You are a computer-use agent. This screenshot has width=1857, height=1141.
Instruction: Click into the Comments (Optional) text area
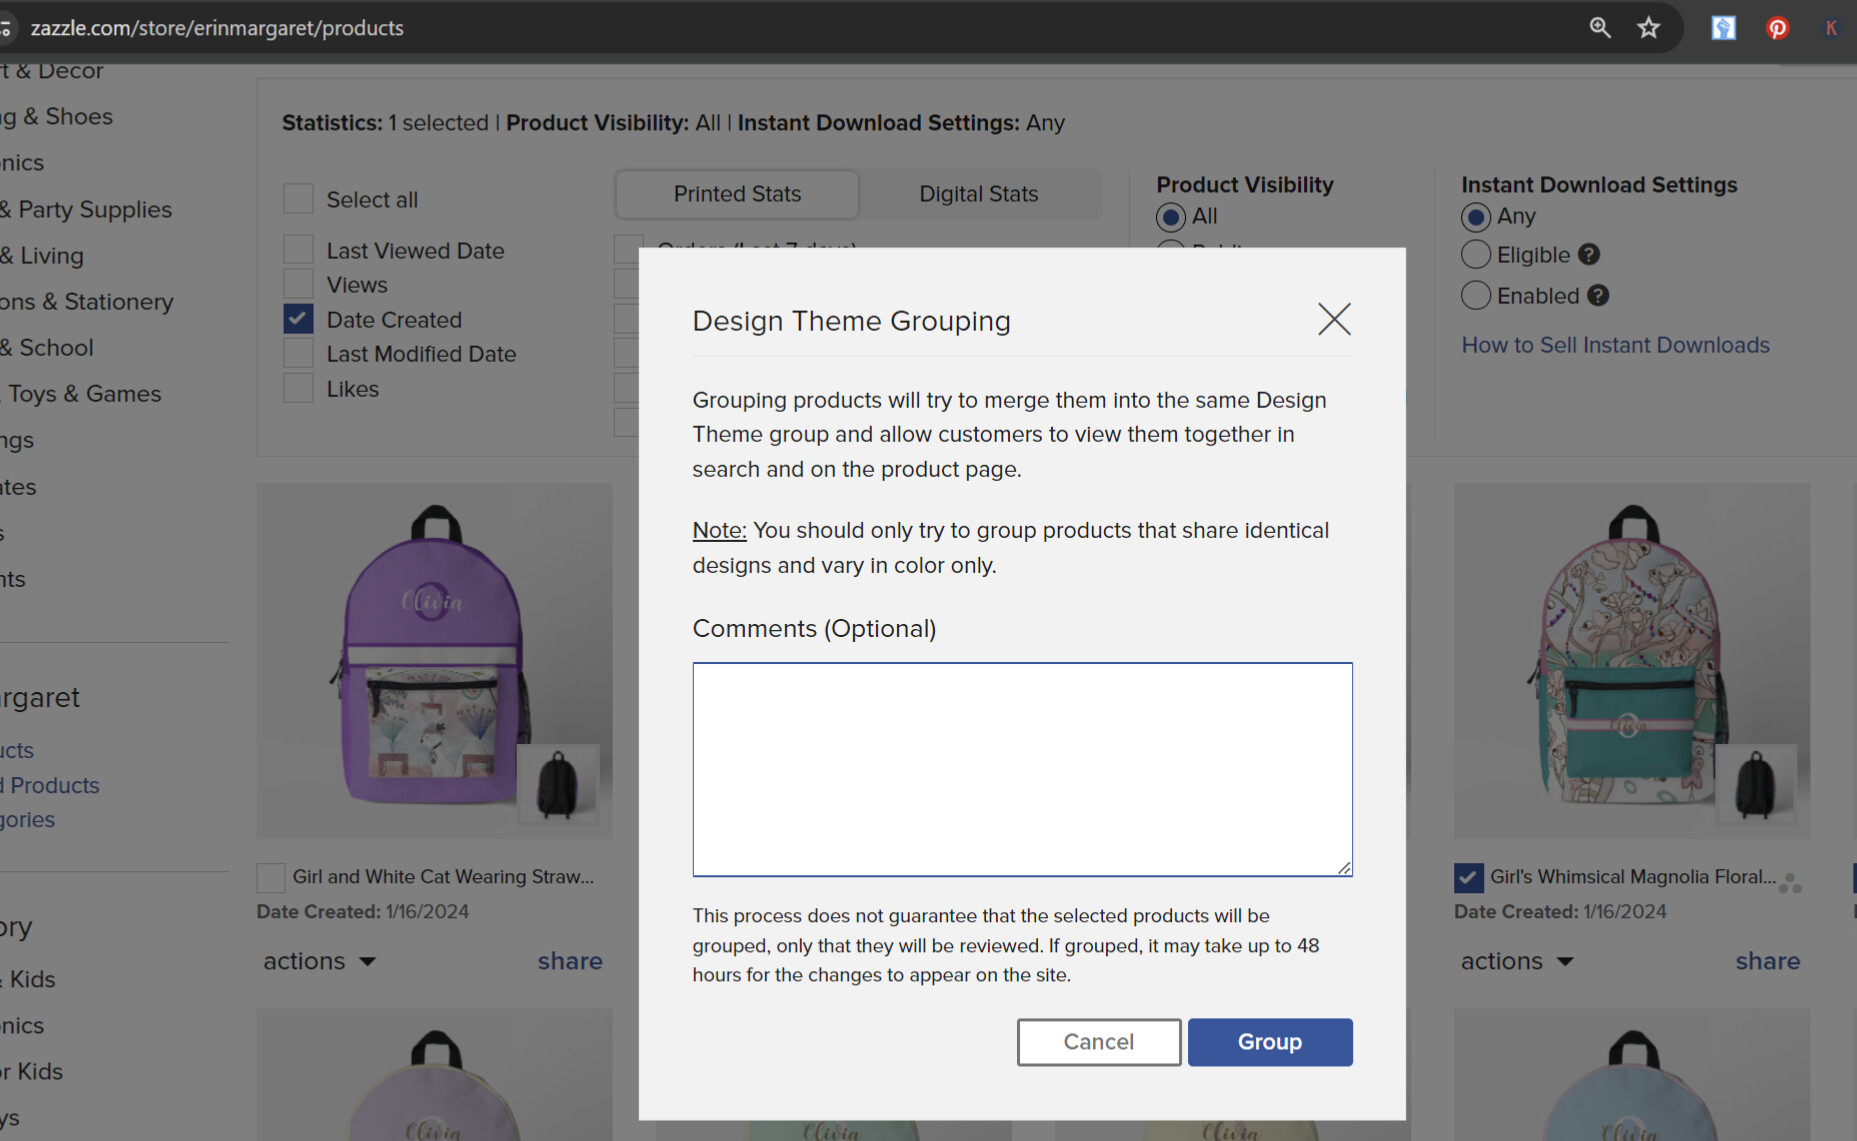(x=1022, y=769)
